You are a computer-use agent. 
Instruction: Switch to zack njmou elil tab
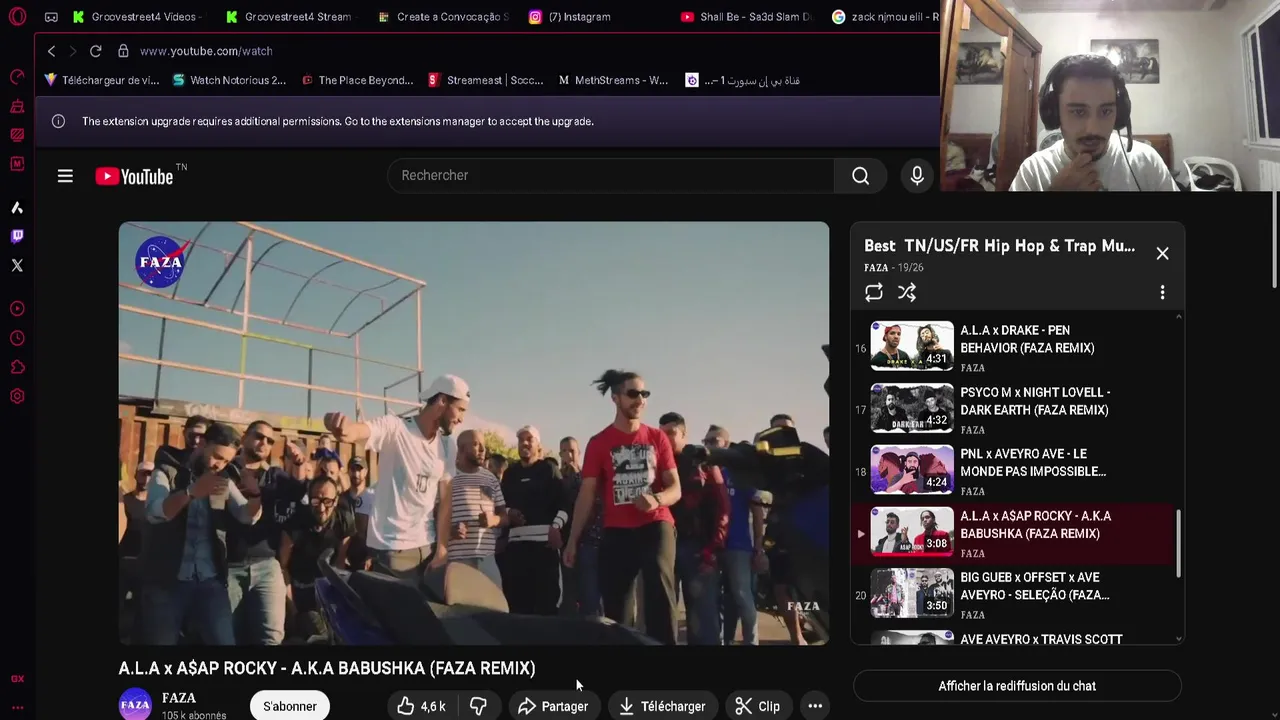pos(885,17)
